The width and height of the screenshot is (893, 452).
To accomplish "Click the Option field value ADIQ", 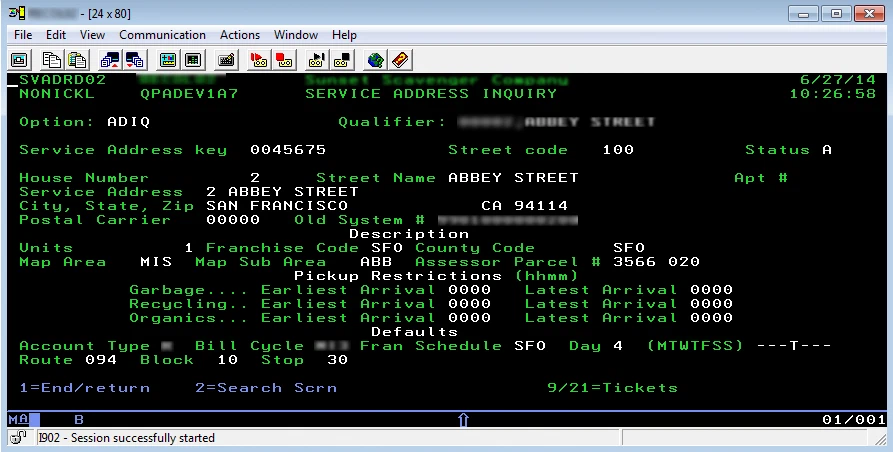I will (x=129, y=122).
